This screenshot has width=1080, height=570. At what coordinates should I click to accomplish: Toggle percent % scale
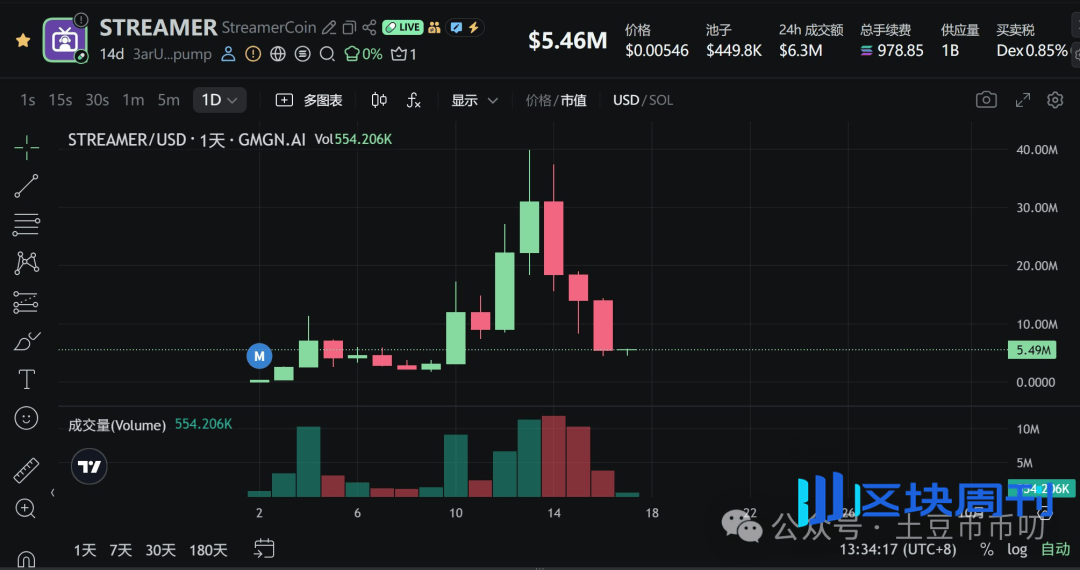[987, 549]
